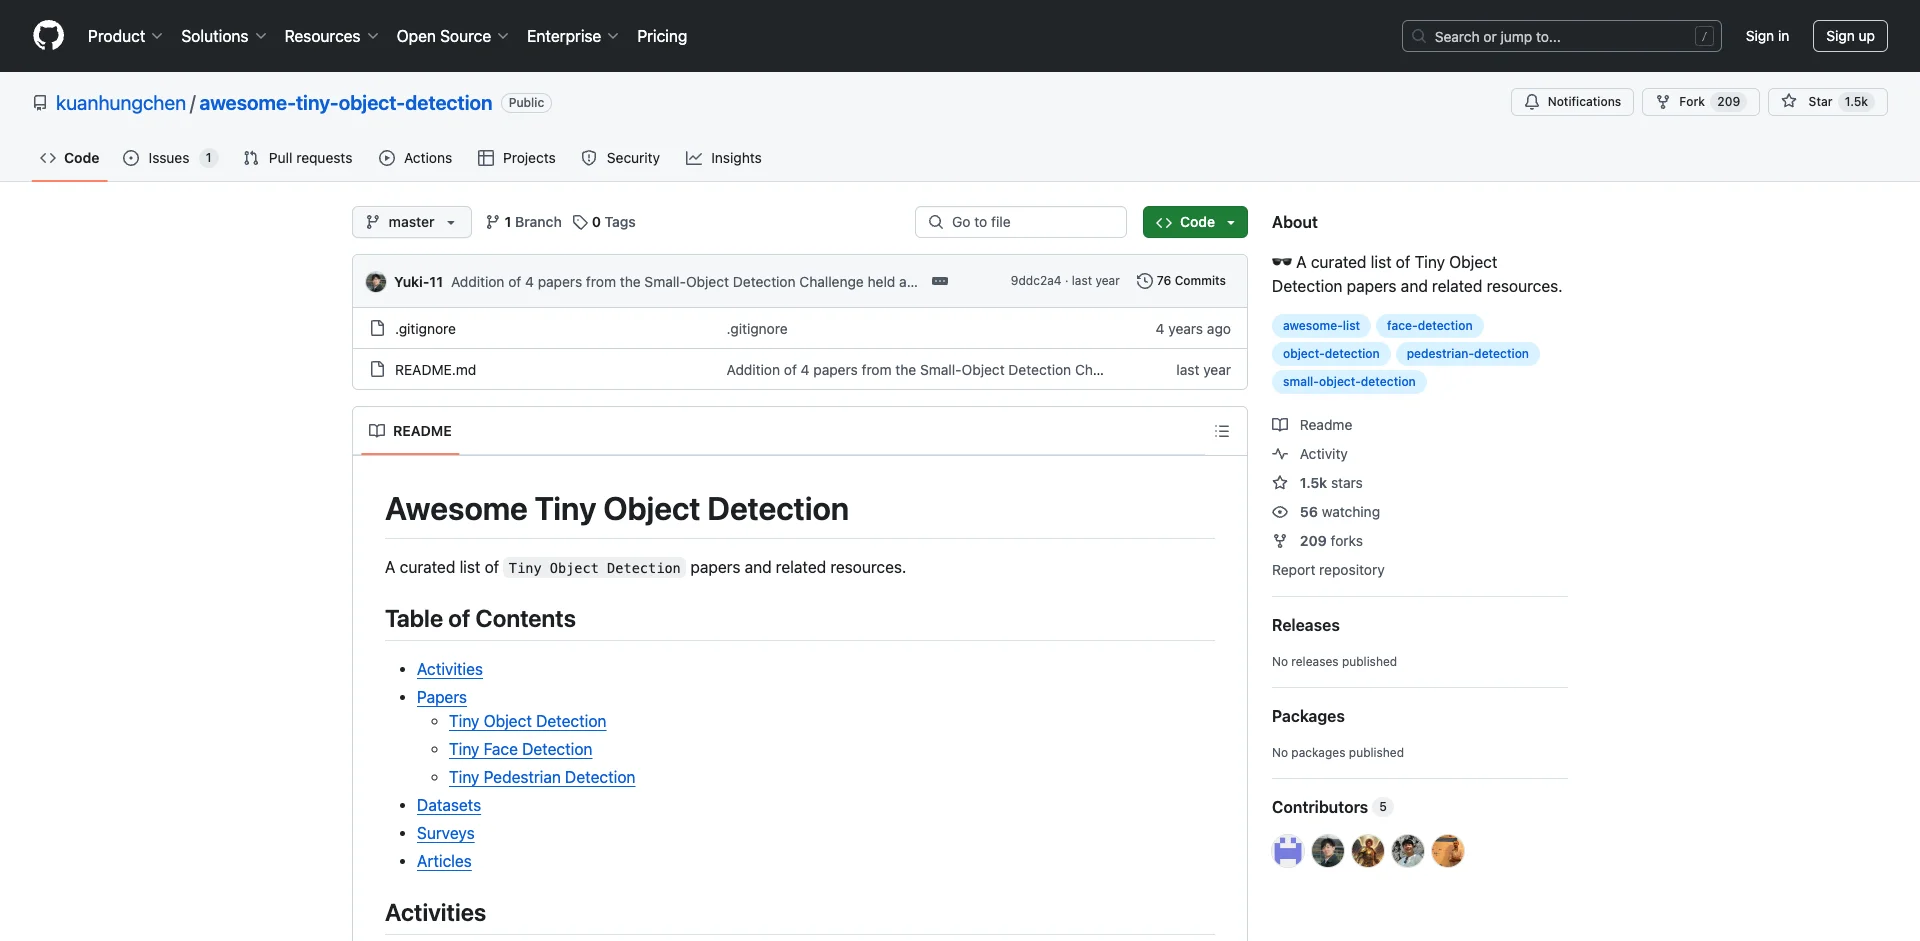
Task: Jump to Papers section
Action: [442, 697]
